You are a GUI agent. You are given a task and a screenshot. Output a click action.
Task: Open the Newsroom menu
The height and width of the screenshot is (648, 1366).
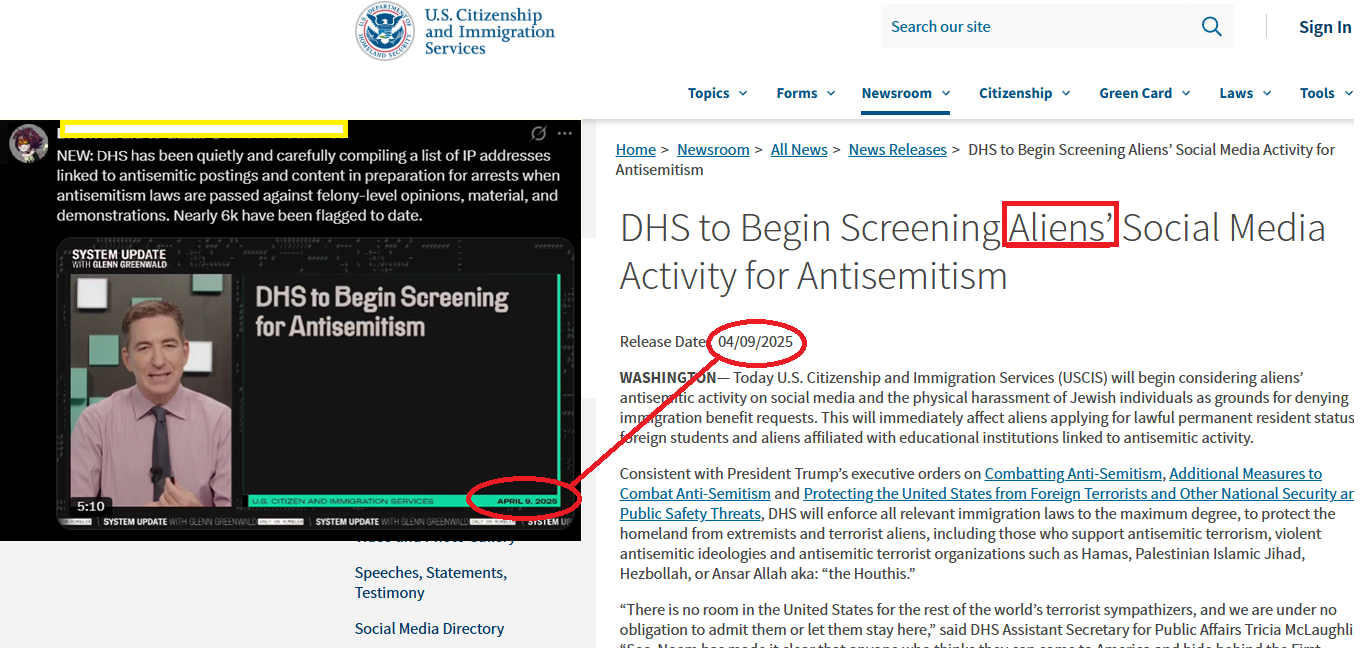[906, 93]
